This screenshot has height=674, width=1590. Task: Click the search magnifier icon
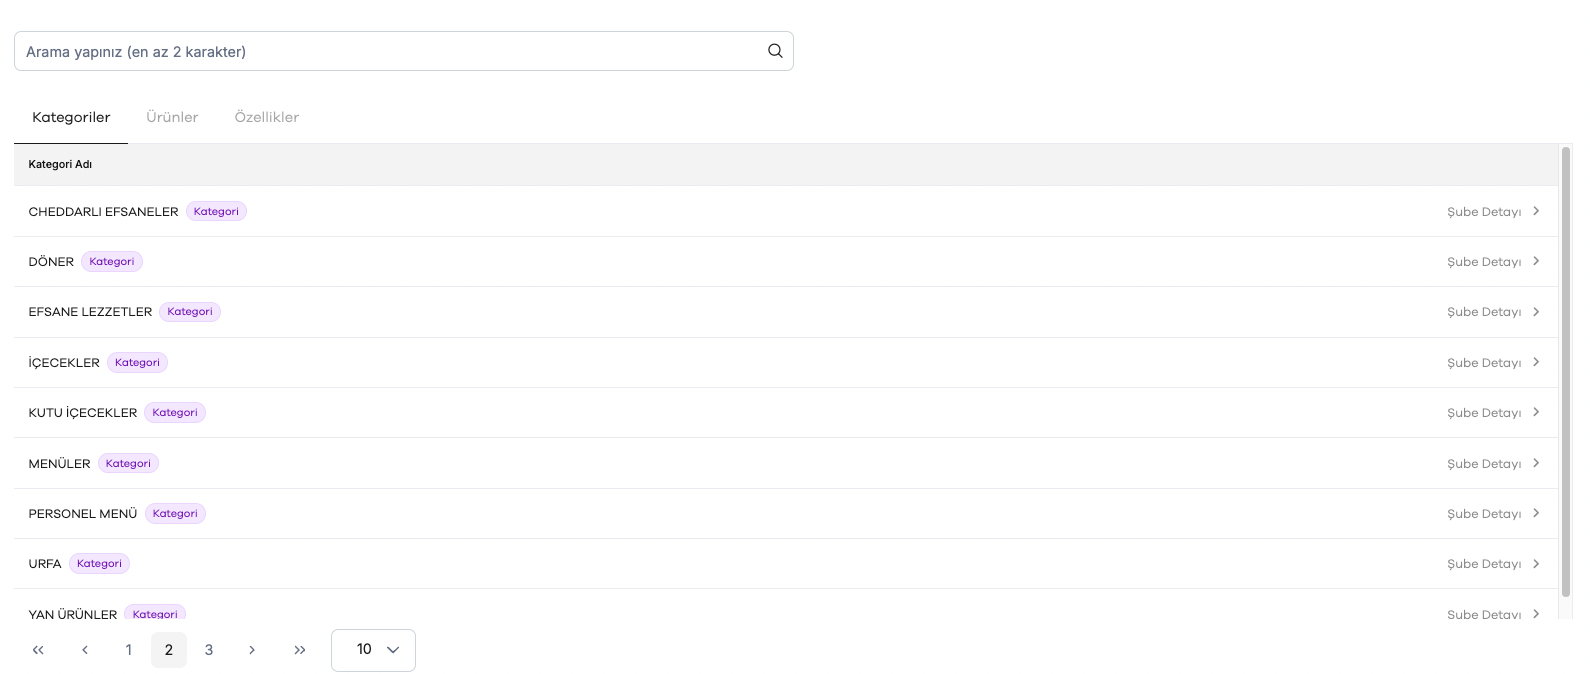[775, 51]
